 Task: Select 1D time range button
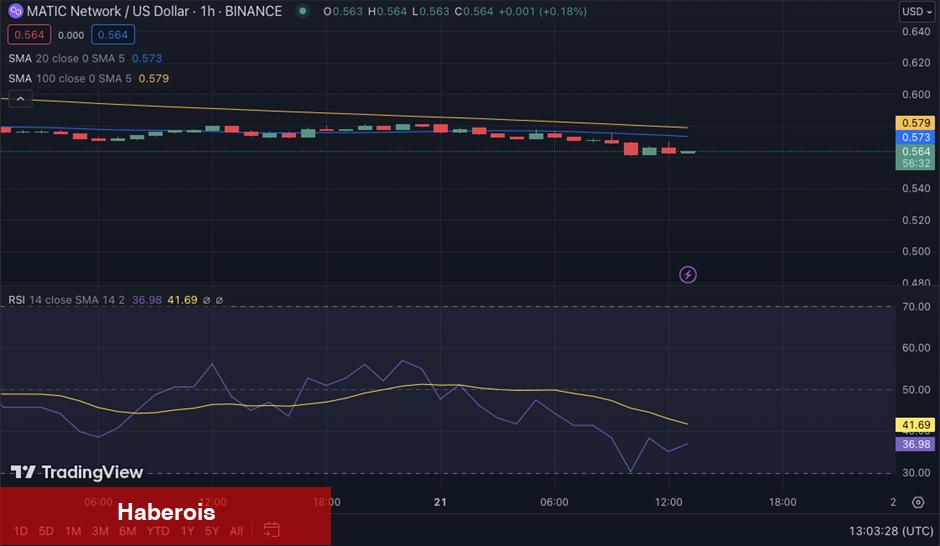20,531
